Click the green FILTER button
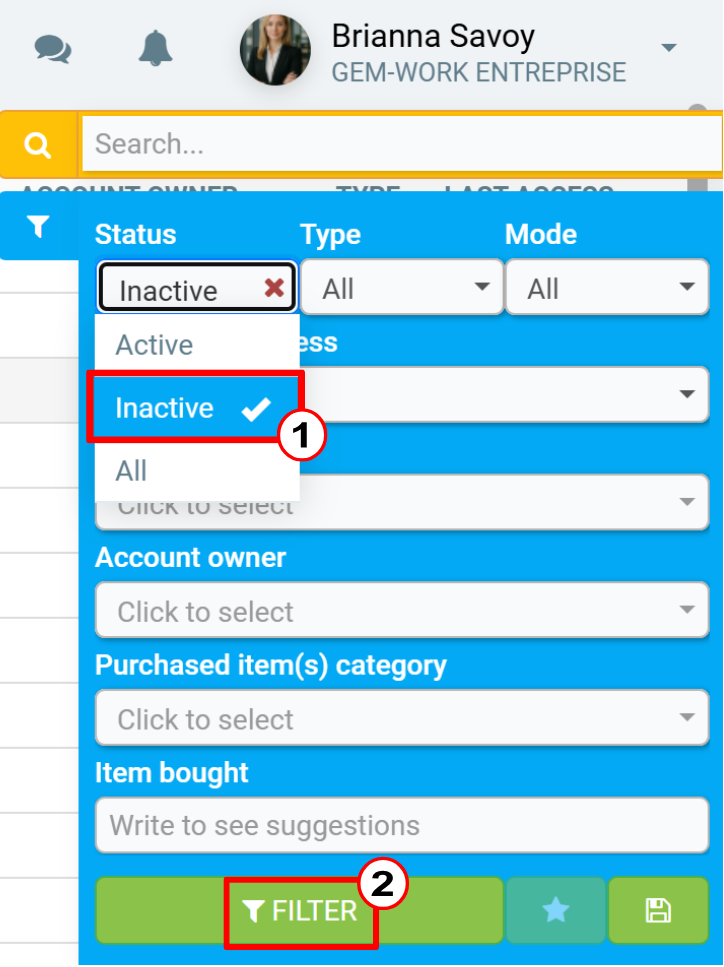The image size is (724, 967). [x=300, y=910]
